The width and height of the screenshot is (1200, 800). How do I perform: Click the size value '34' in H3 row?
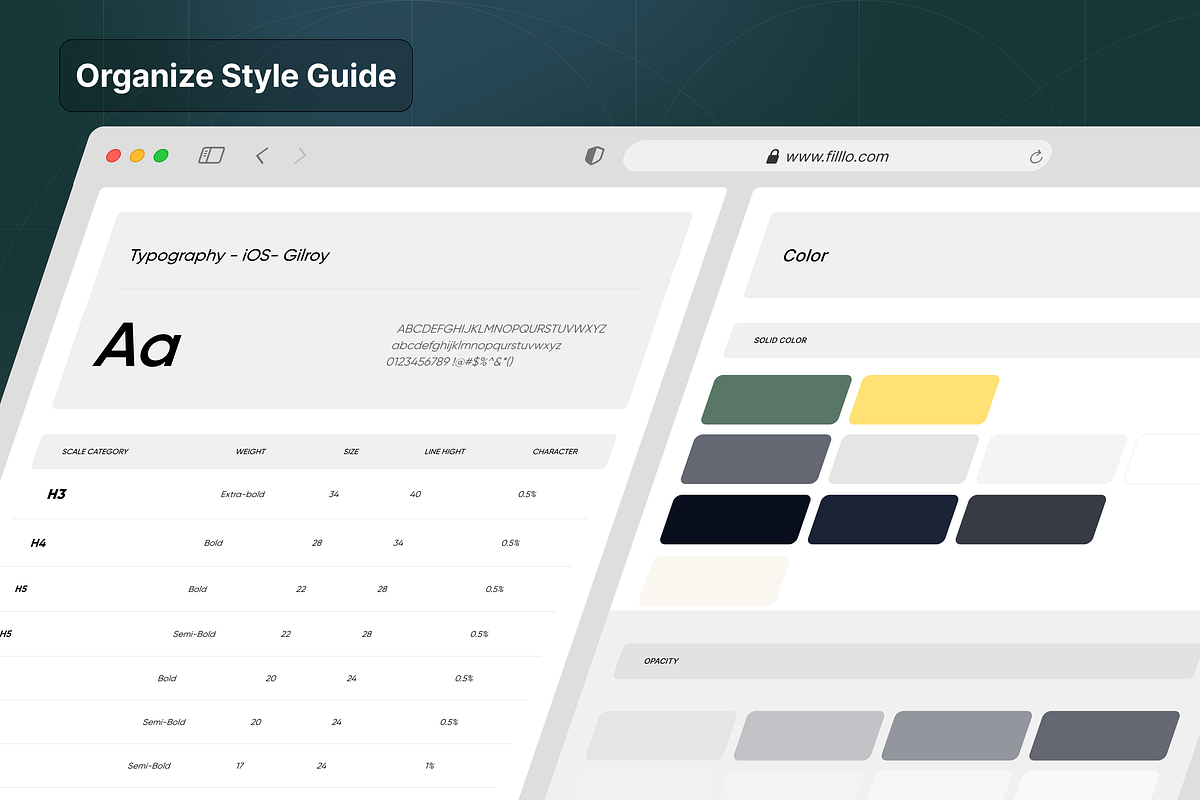(334, 494)
